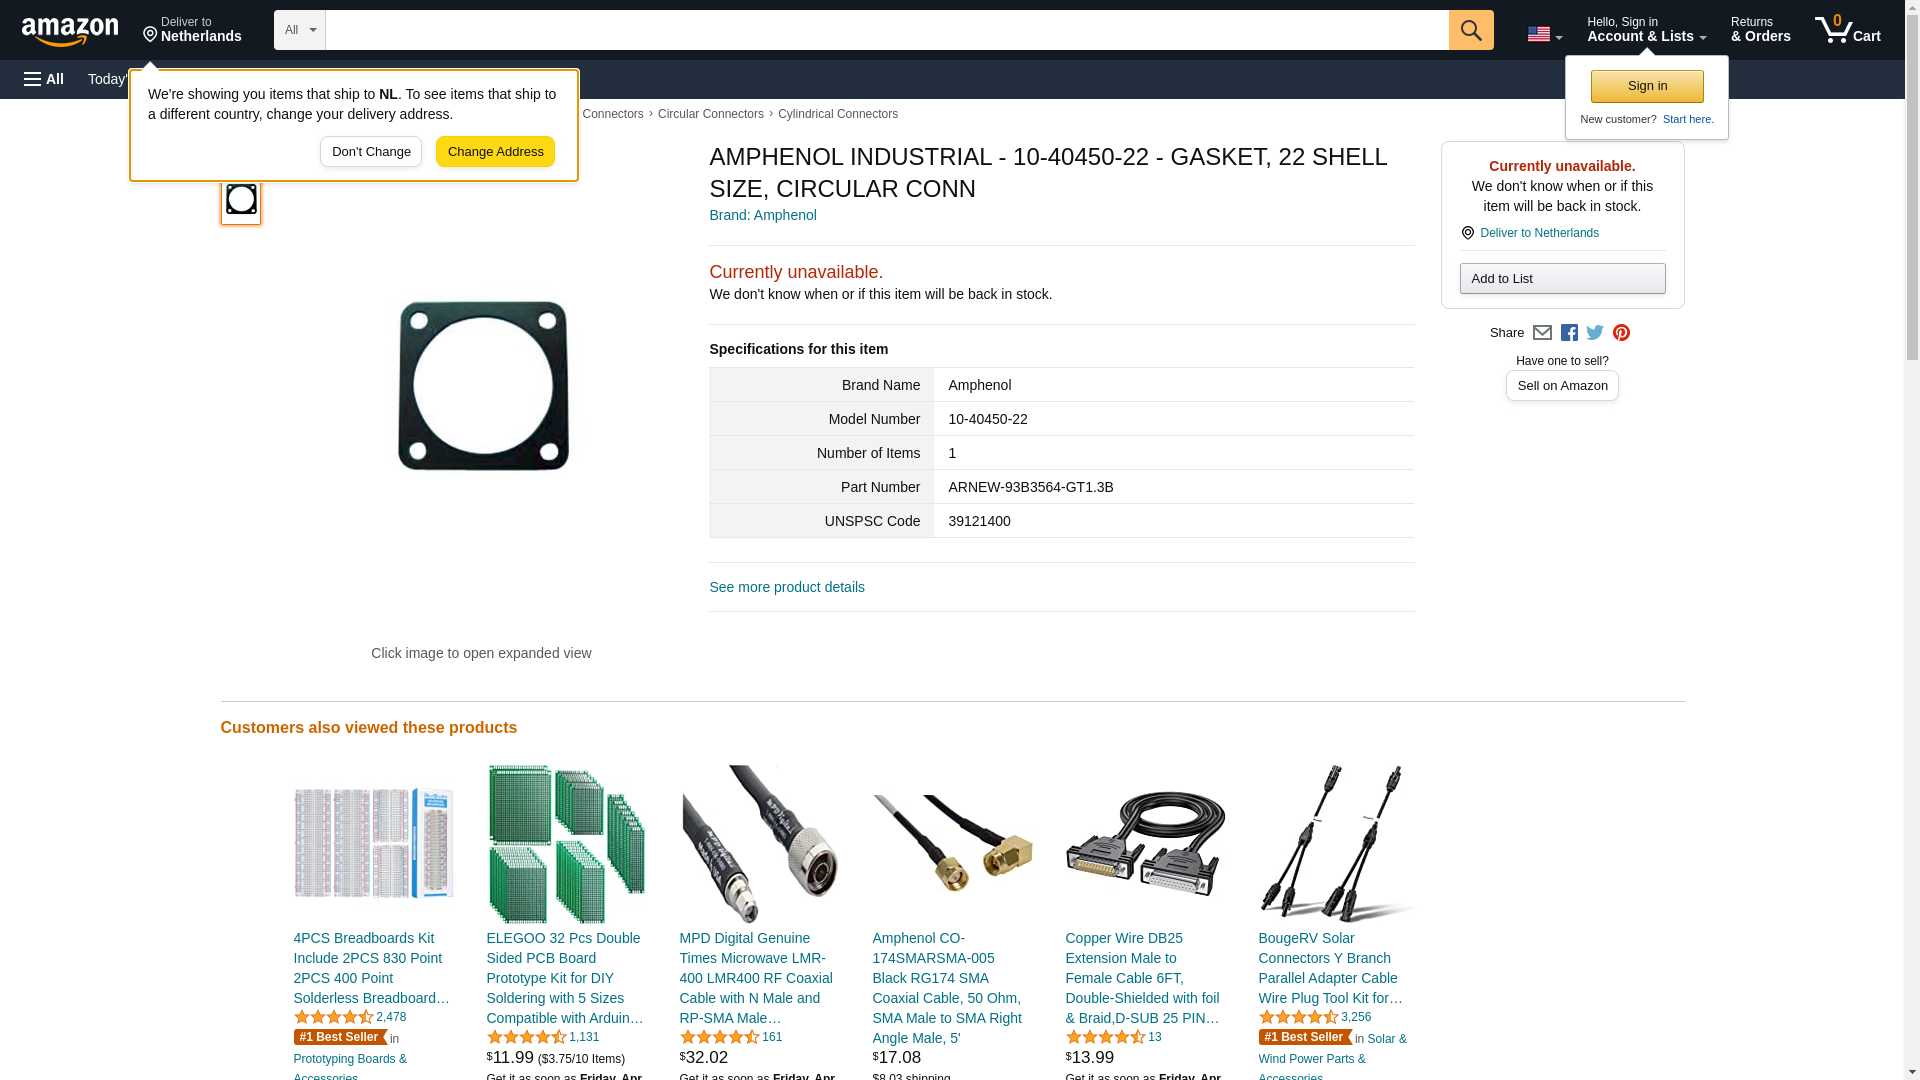Image resolution: width=1920 pixels, height=1080 pixels.
Task: Select the gasket image thumbnail
Action: point(241,199)
